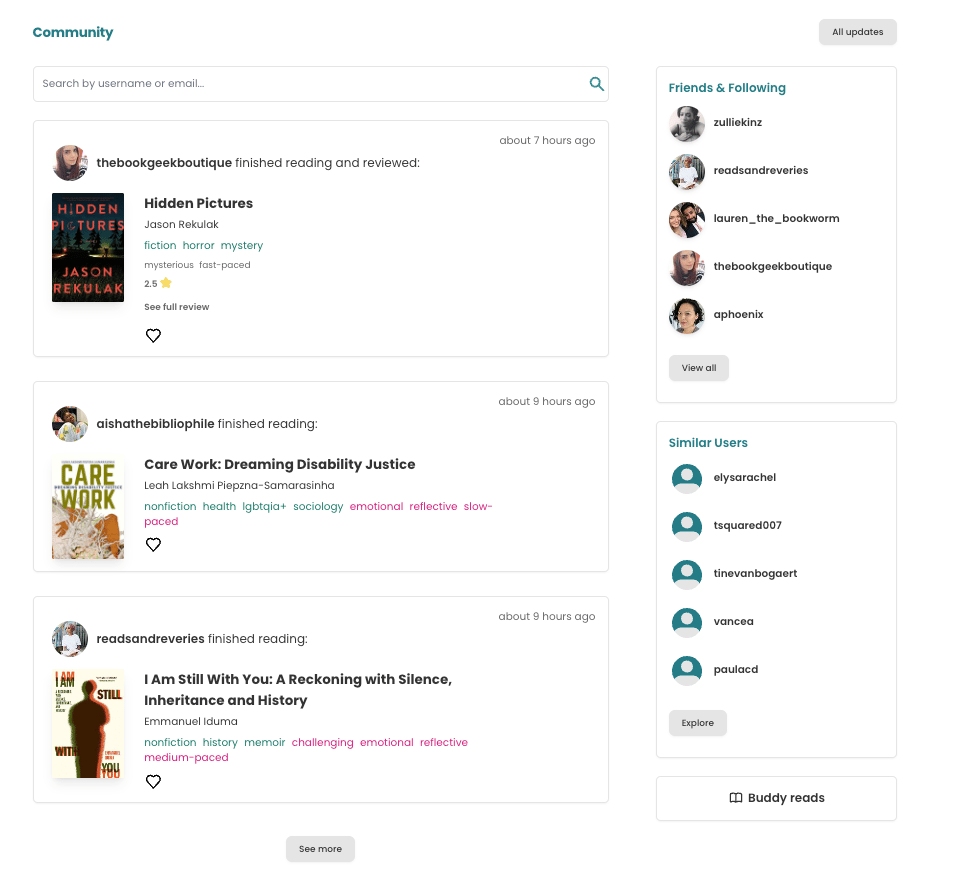The height and width of the screenshot is (874, 960).
Task: Open I Am Still With You cover
Action: [x=88, y=723]
